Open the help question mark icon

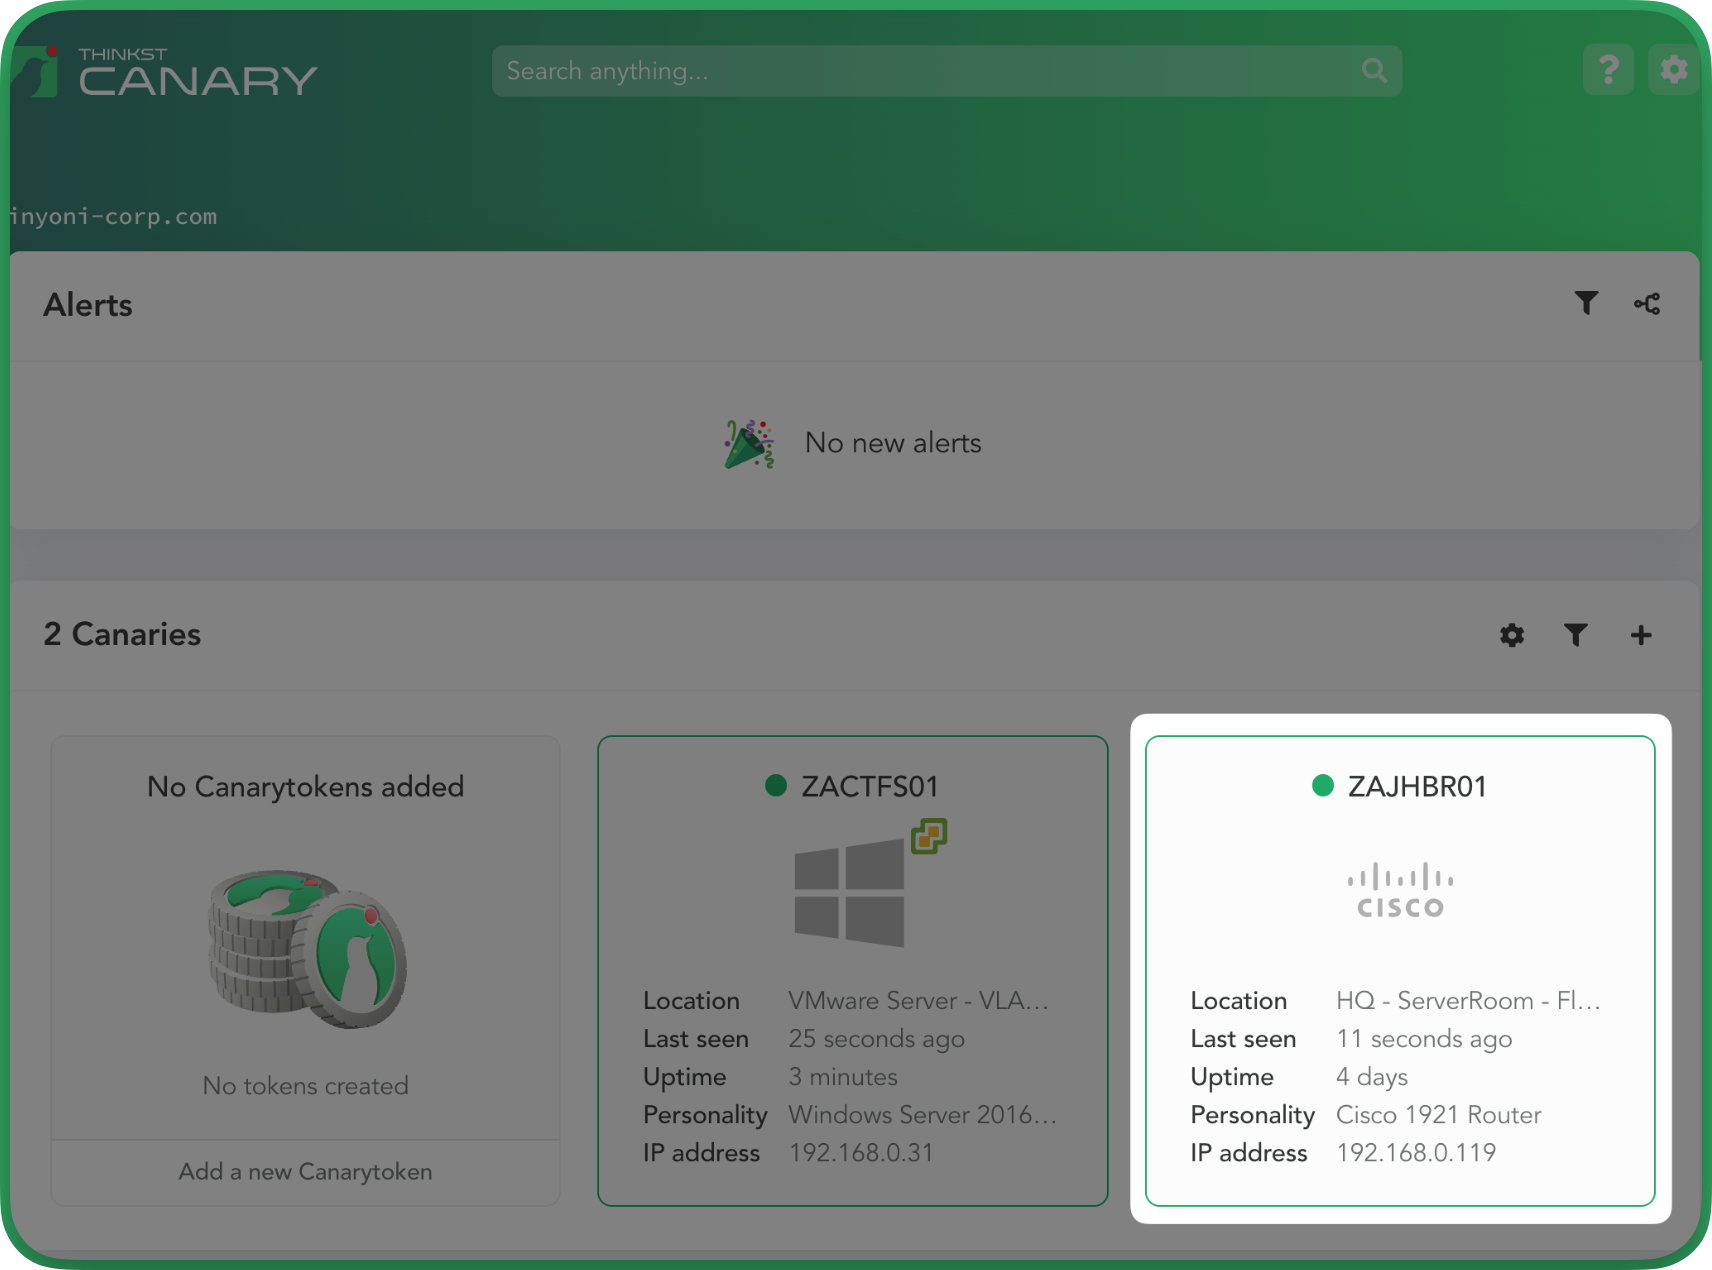click(x=1608, y=70)
